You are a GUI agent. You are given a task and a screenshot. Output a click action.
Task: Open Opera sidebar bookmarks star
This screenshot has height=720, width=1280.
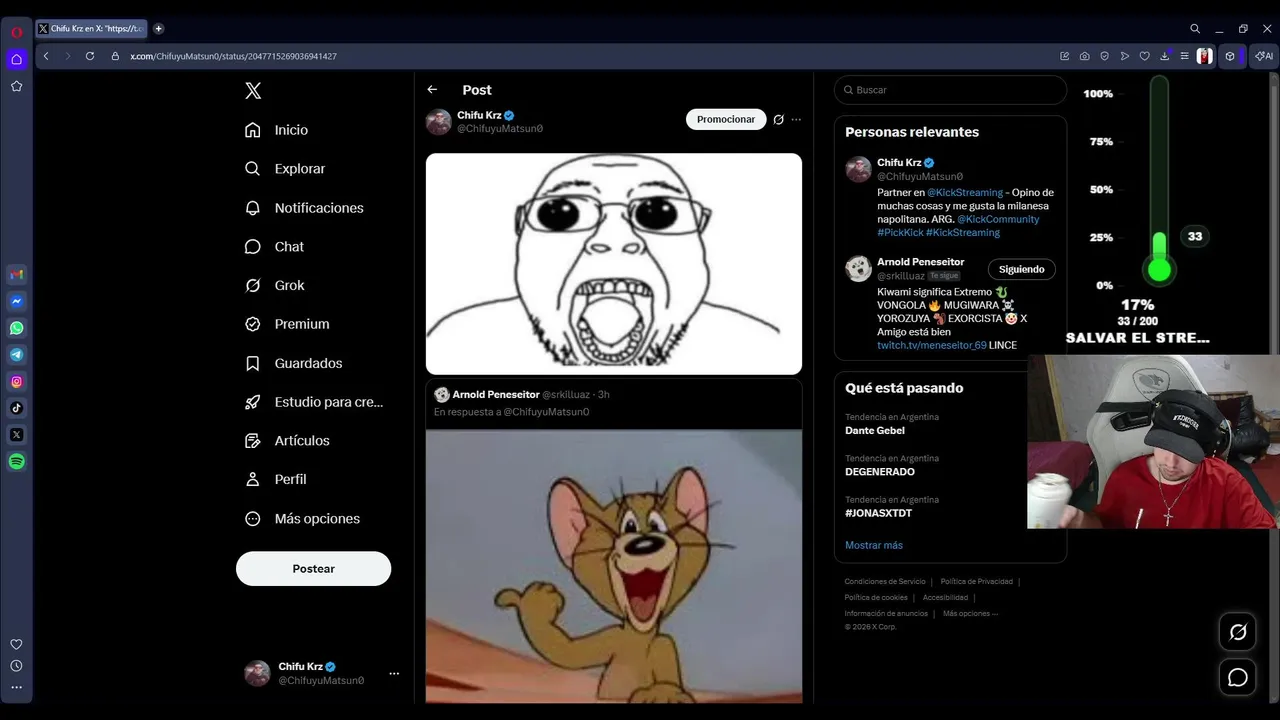(16, 86)
